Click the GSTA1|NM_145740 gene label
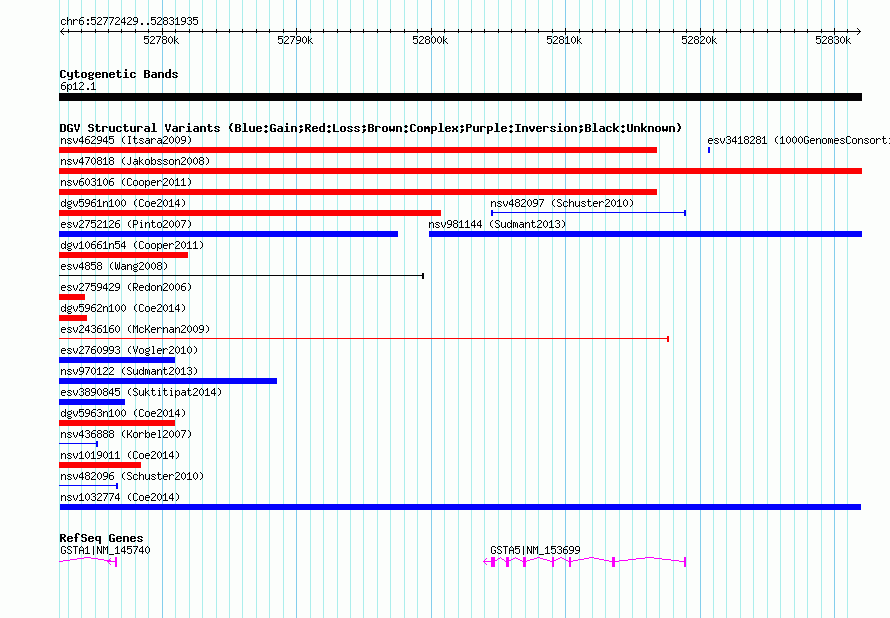 (x=105, y=550)
